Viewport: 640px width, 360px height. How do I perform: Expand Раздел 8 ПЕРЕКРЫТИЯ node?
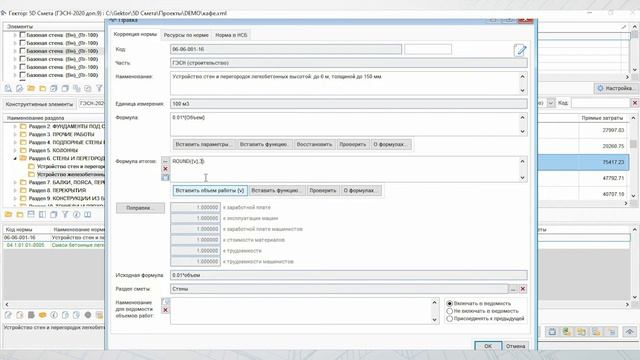coord(15,190)
